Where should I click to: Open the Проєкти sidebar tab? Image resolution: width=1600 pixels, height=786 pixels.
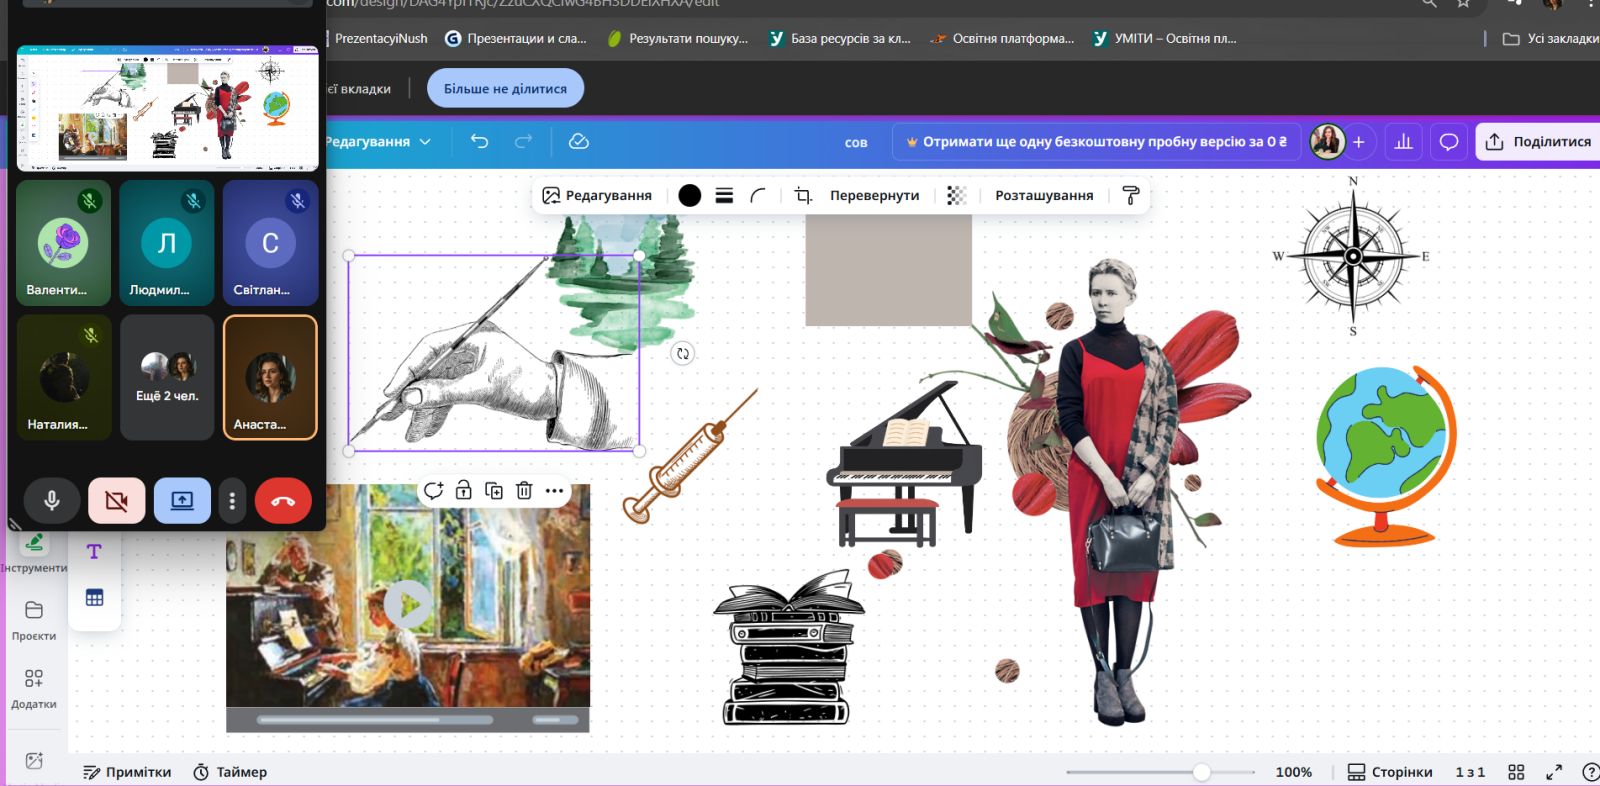click(x=34, y=619)
